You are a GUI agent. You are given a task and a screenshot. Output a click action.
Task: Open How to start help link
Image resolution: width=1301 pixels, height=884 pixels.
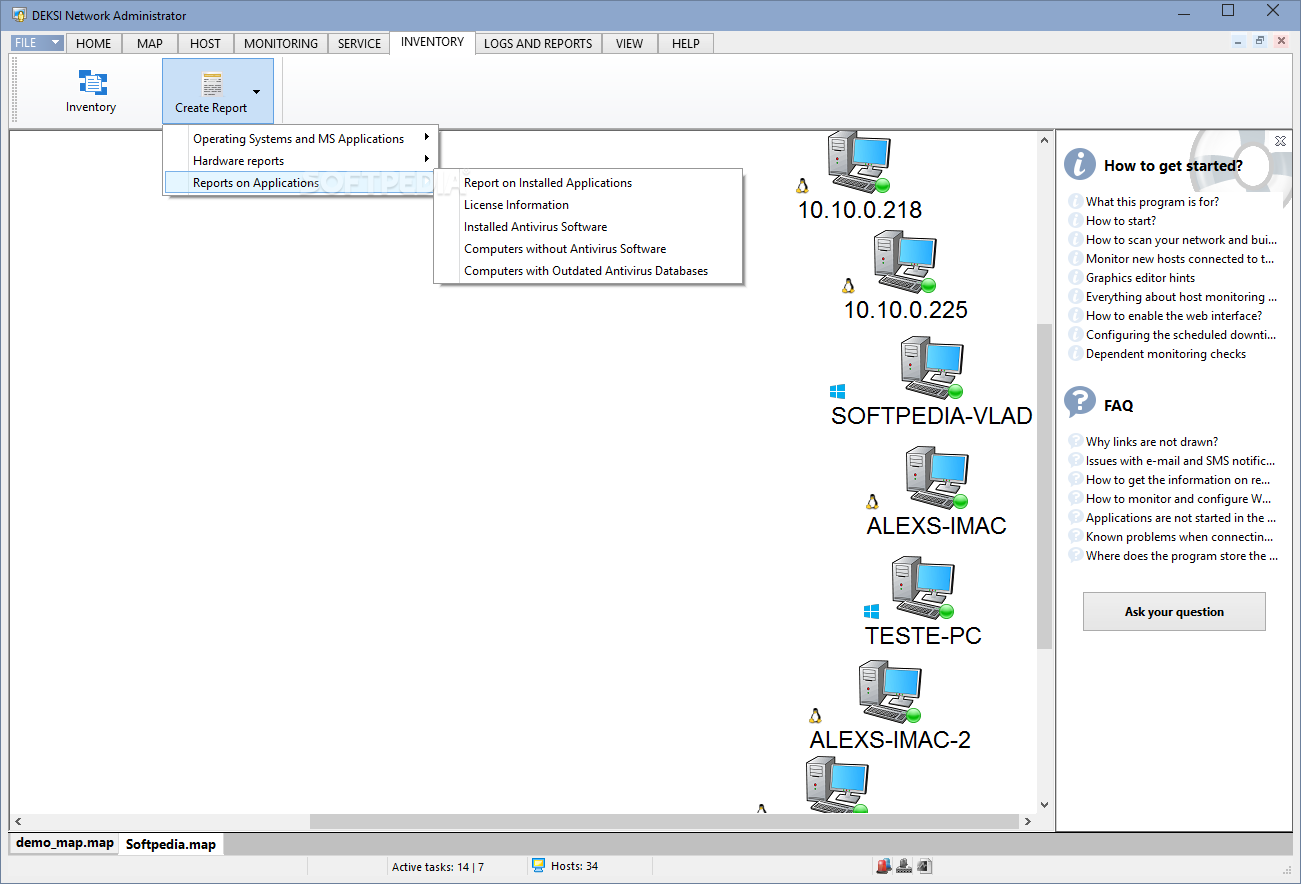tap(1121, 221)
